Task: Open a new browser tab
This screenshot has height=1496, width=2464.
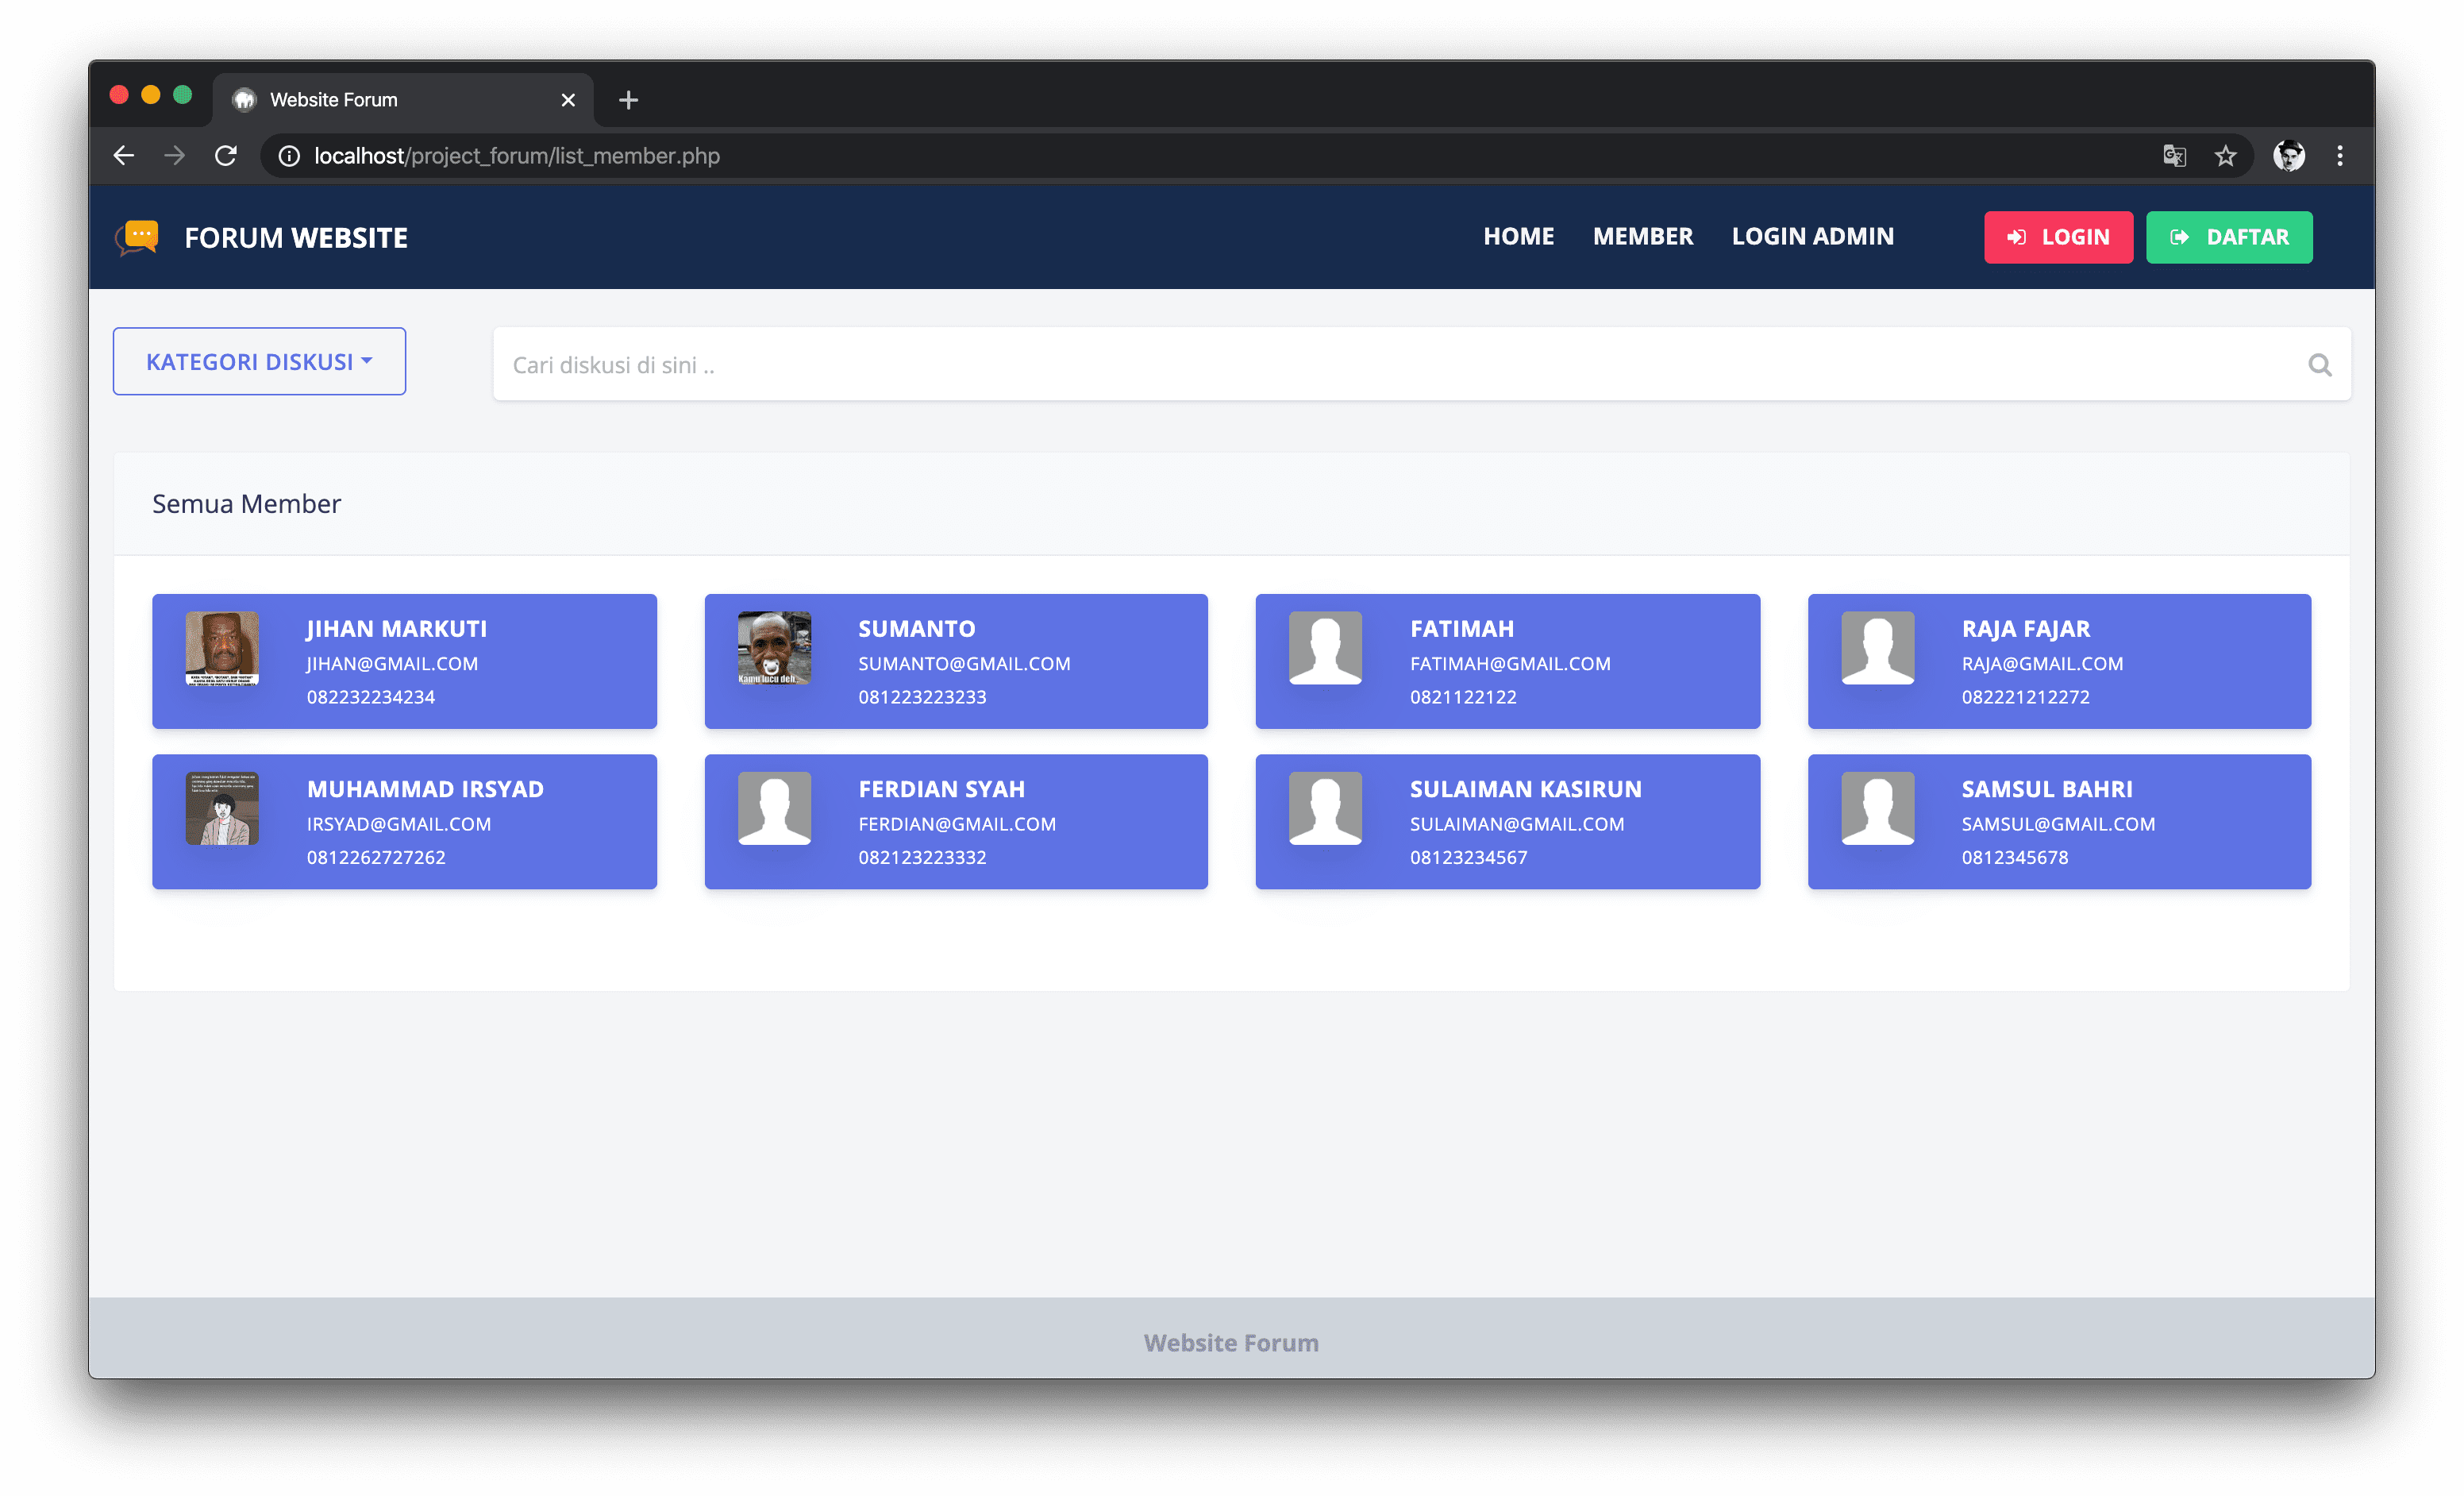Action: click(x=628, y=100)
